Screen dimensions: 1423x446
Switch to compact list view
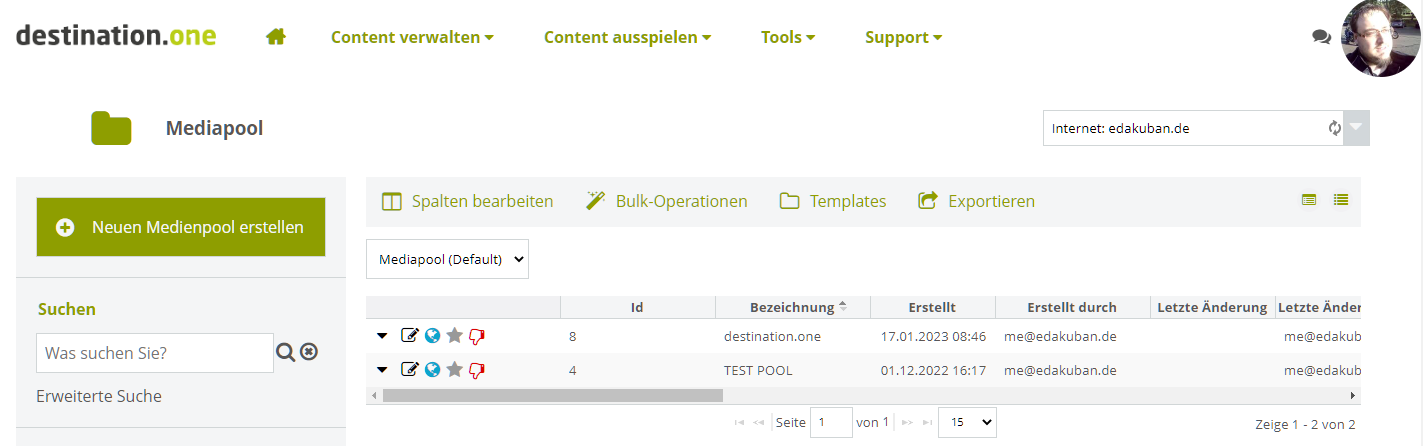pos(1341,200)
